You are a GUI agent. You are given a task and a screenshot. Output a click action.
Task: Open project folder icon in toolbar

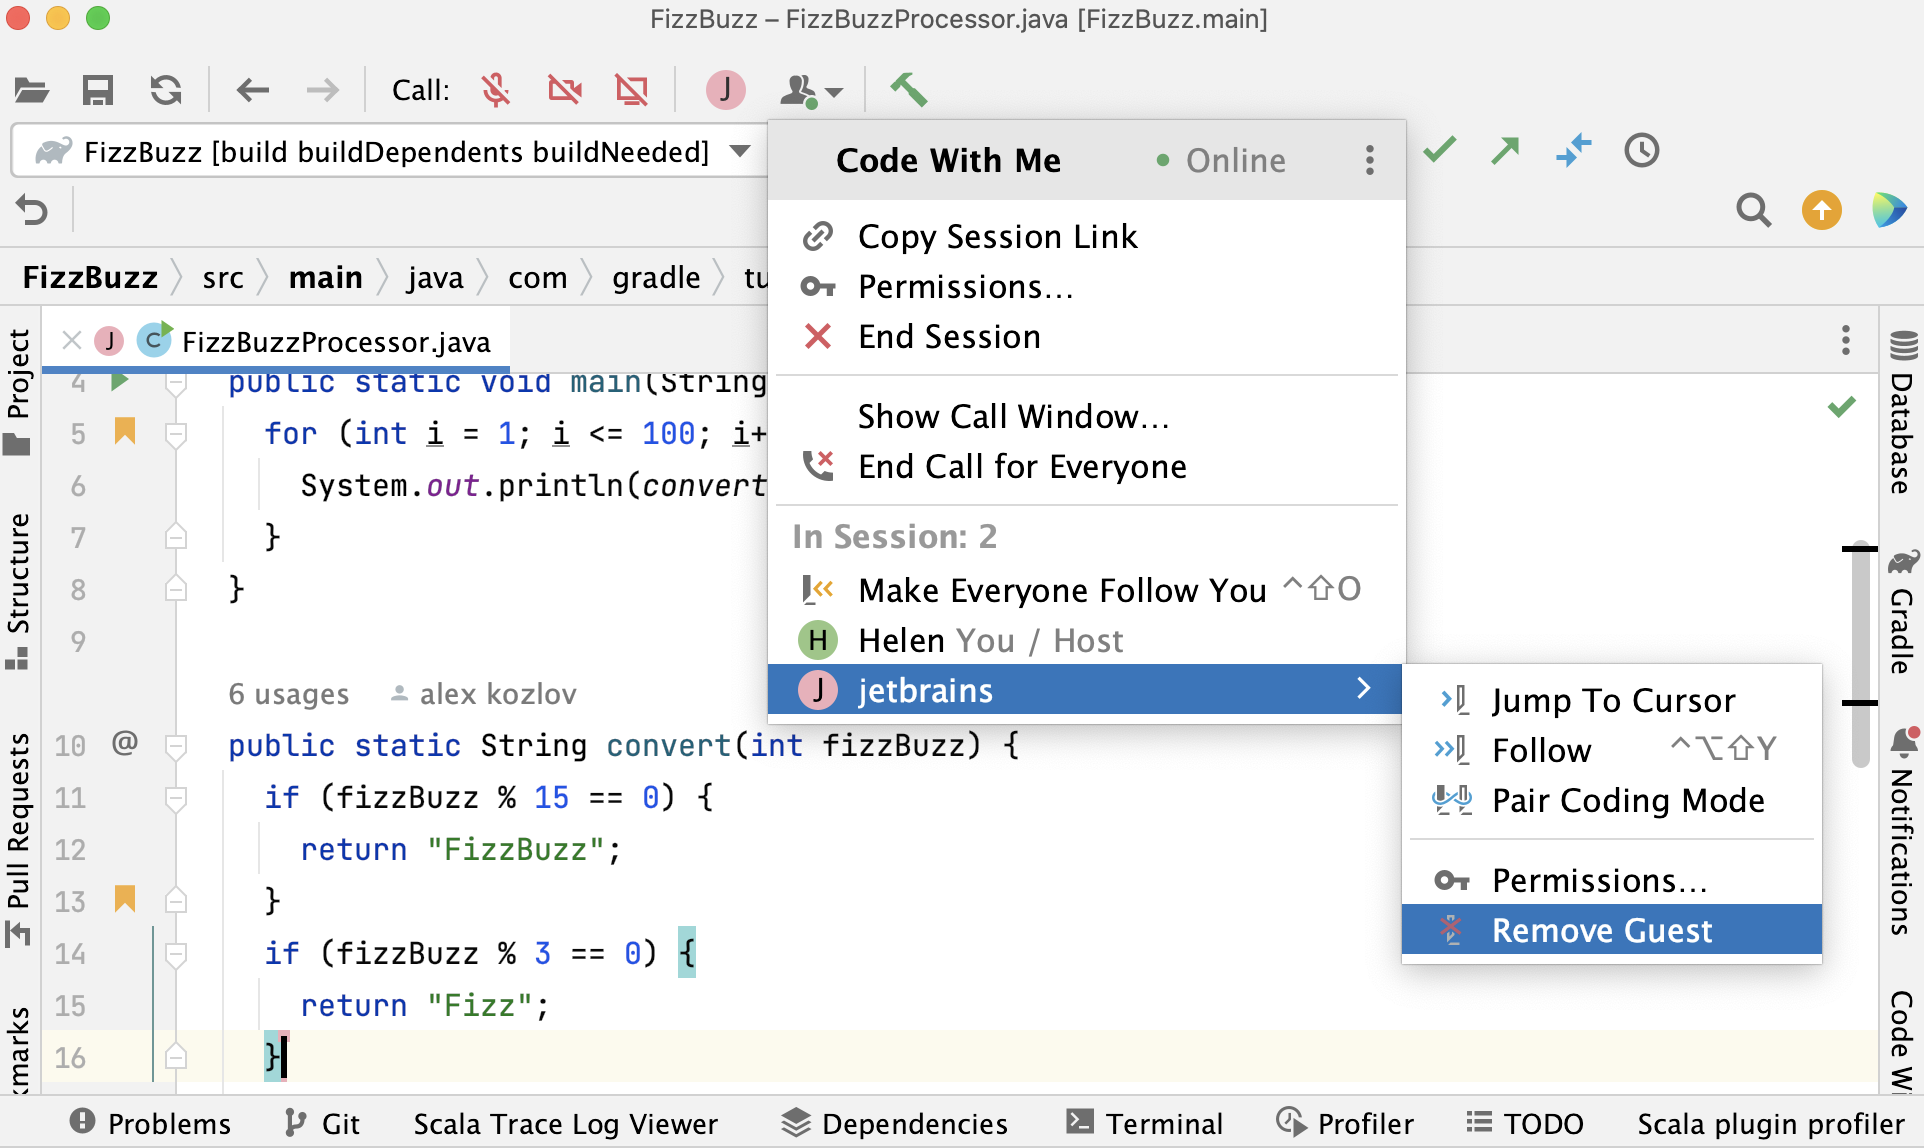(x=32, y=91)
